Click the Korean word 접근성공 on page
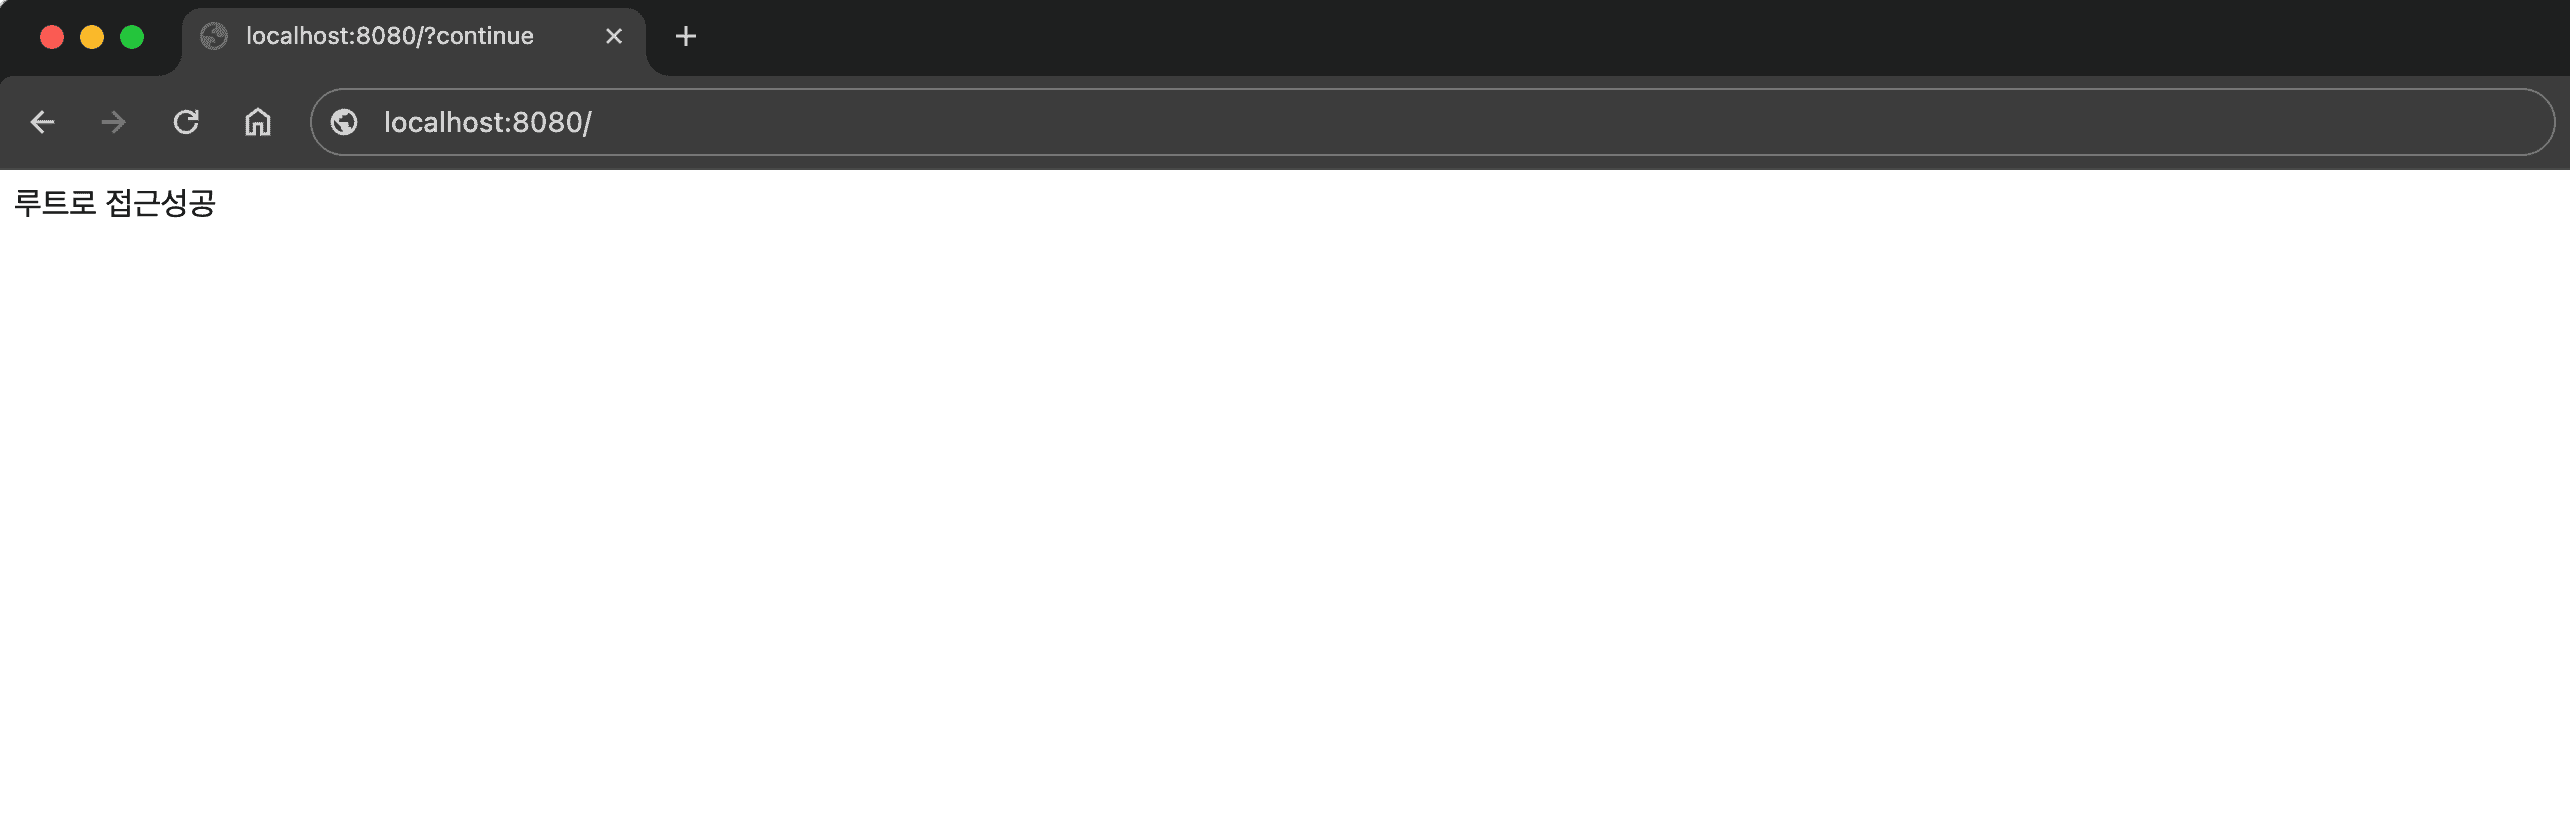Screen dimensions: 2570x816 pos(161,203)
